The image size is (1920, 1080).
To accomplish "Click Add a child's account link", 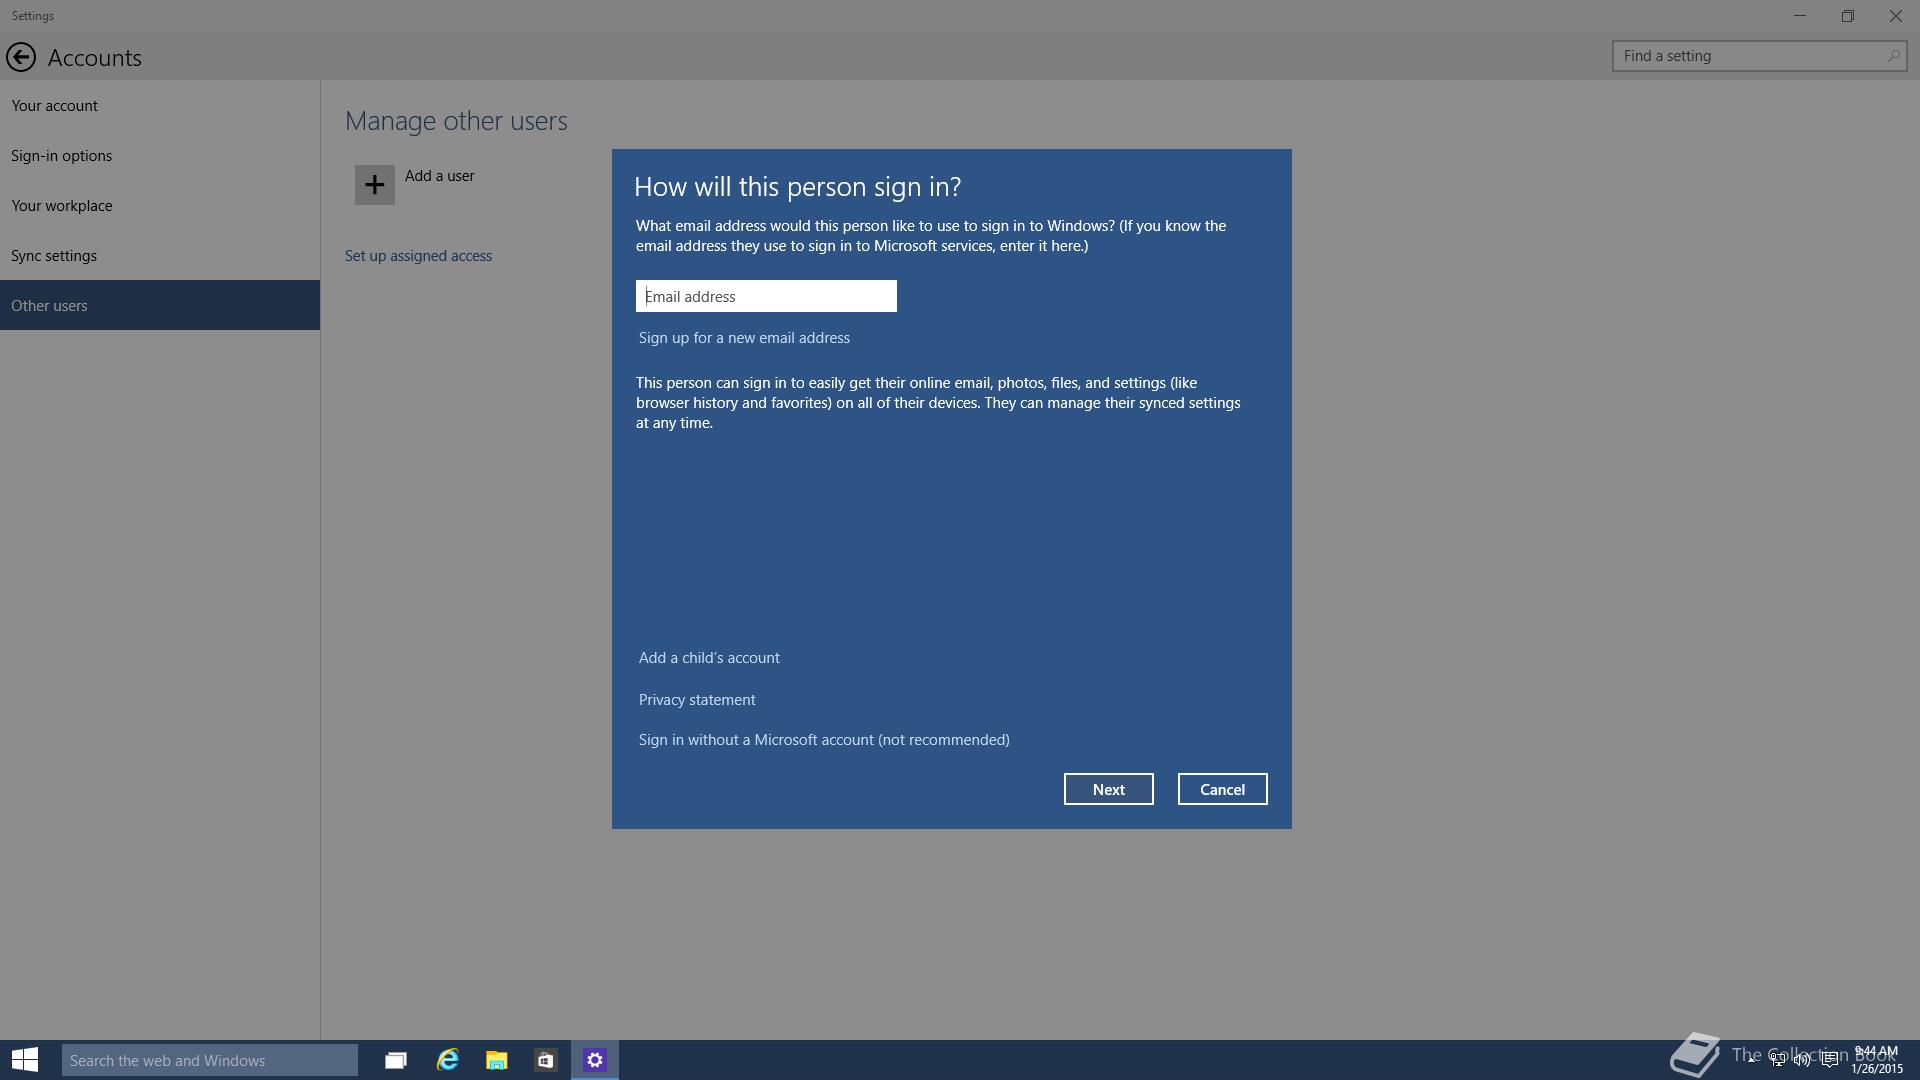I will pos(709,658).
